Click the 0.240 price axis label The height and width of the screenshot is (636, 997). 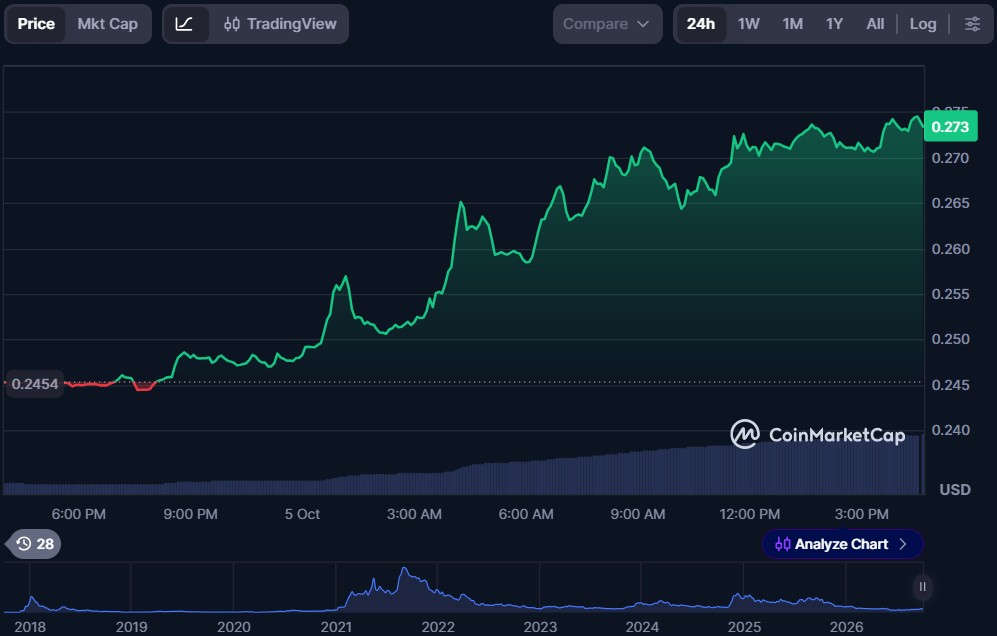[x=951, y=430]
